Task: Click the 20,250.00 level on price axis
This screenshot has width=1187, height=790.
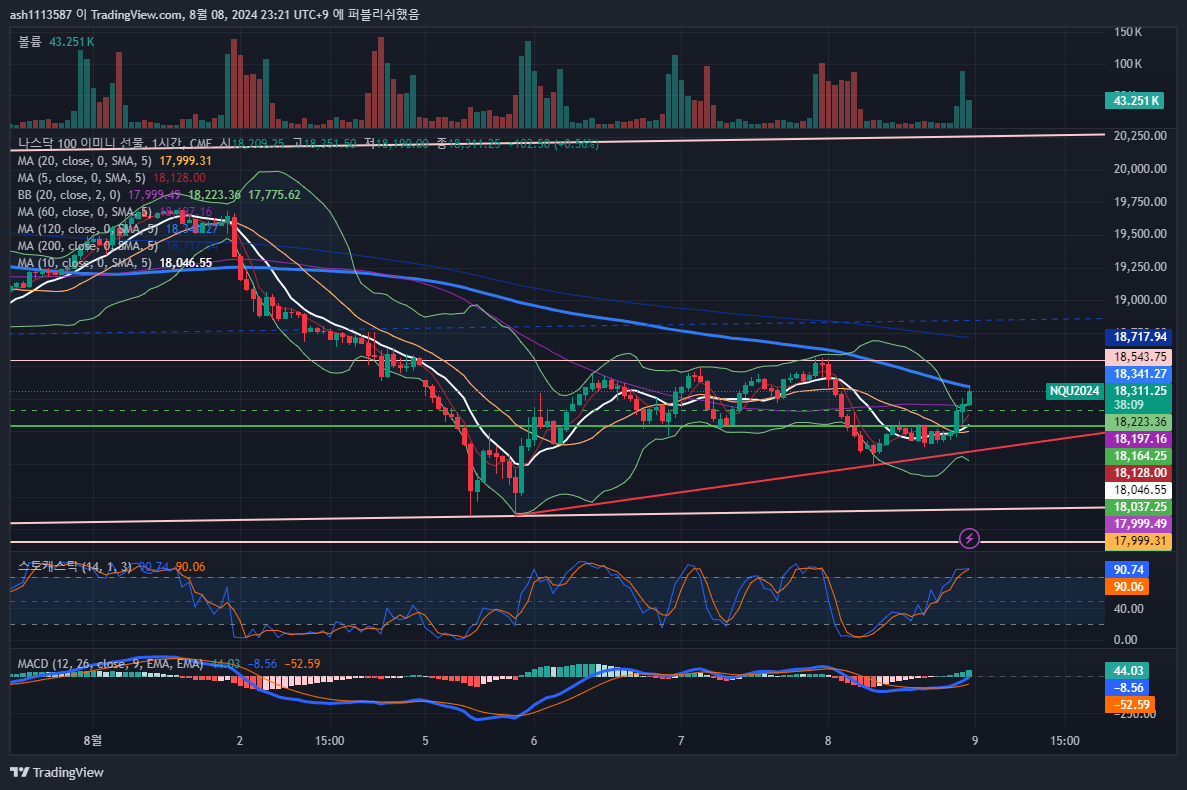Action: click(1140, 135)
